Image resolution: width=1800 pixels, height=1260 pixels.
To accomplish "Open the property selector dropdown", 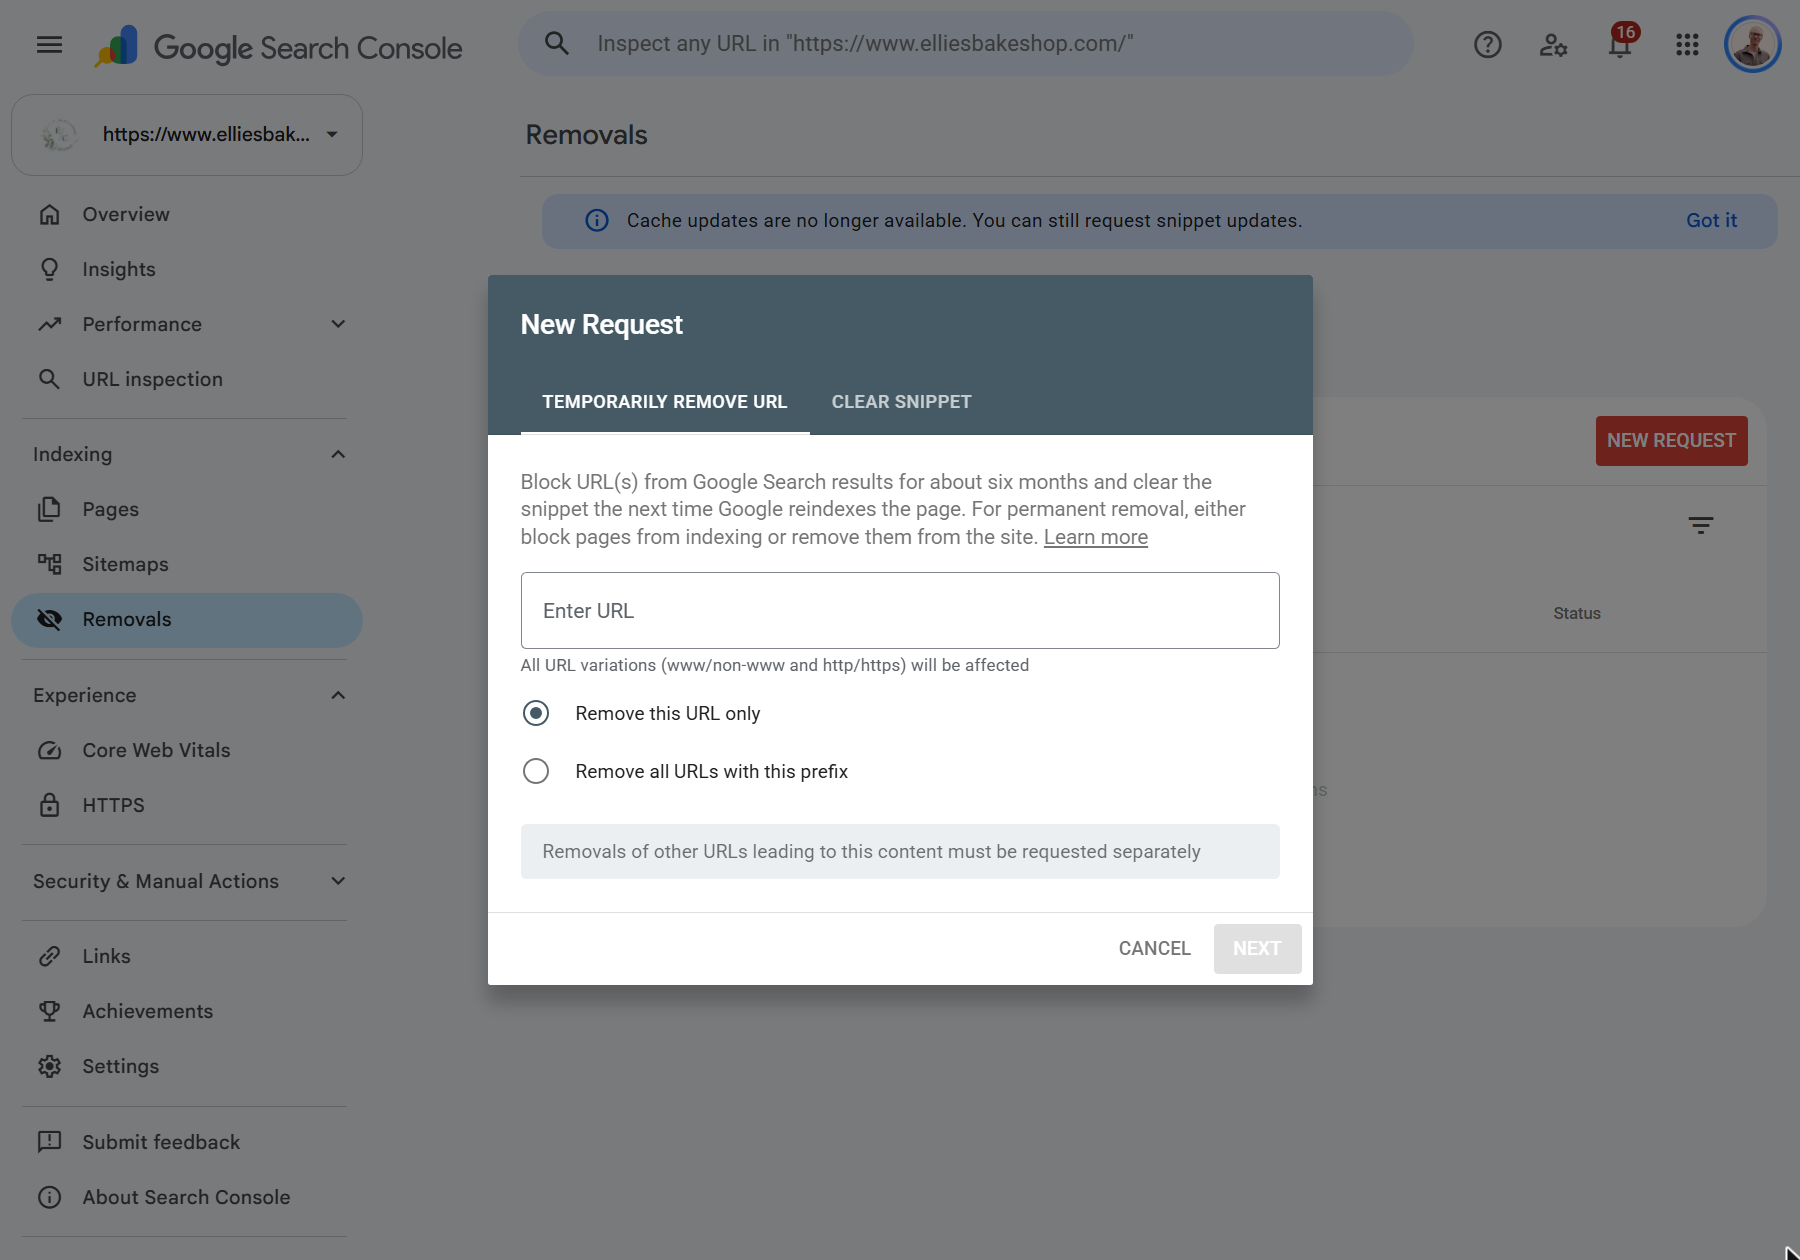I will [x=187, y=135].
